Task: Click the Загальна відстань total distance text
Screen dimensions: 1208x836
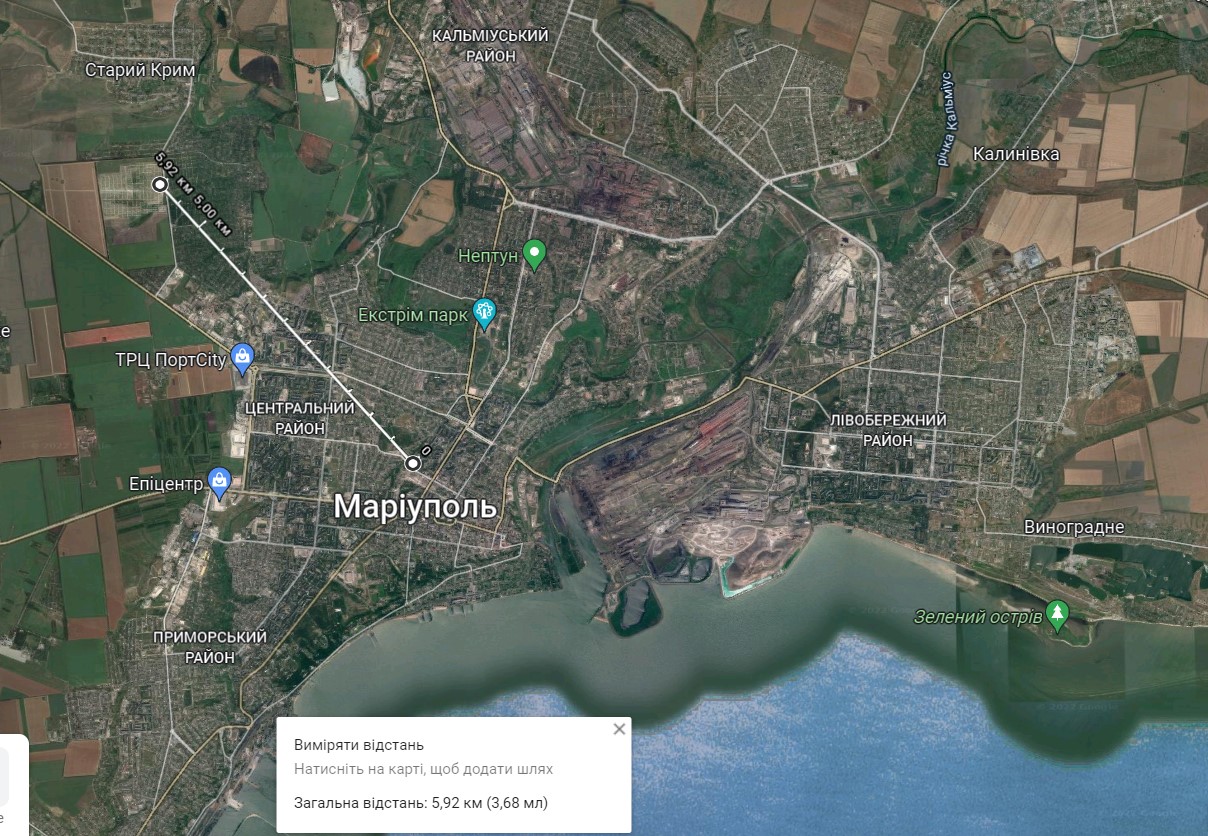Action: (421, 803)
